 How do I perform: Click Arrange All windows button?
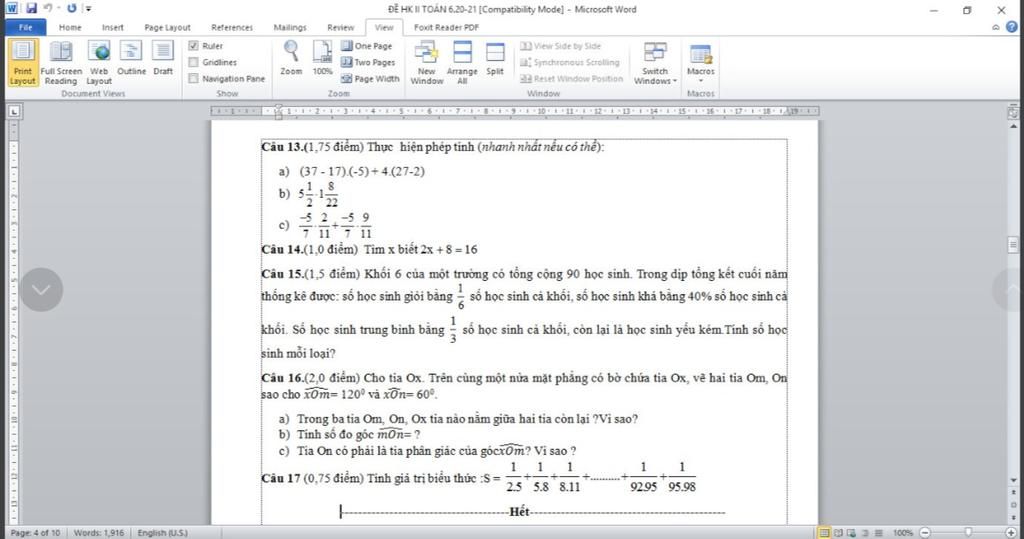point(462,63)
